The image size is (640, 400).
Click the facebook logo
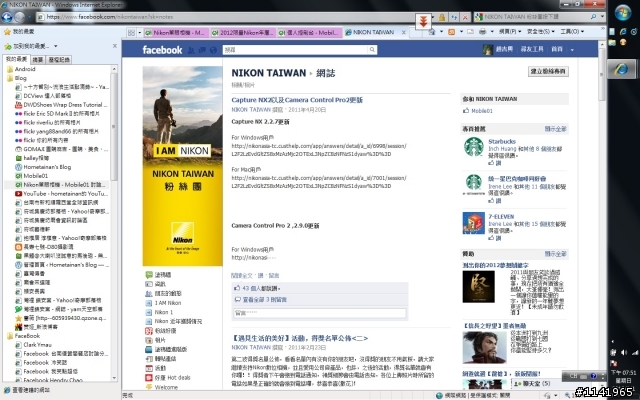pyautogui.click(x=162, y=50)
